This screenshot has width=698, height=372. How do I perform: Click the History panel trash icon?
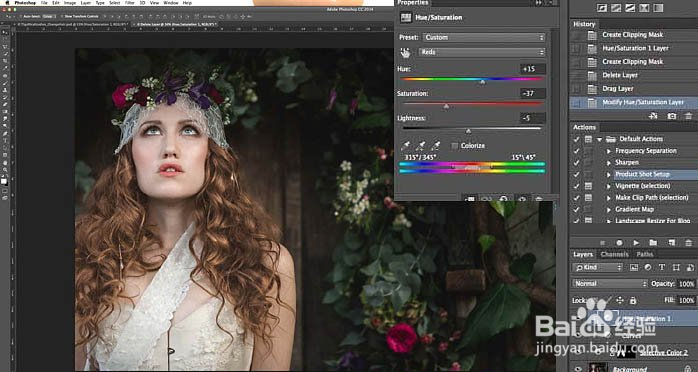pos(688,116)
